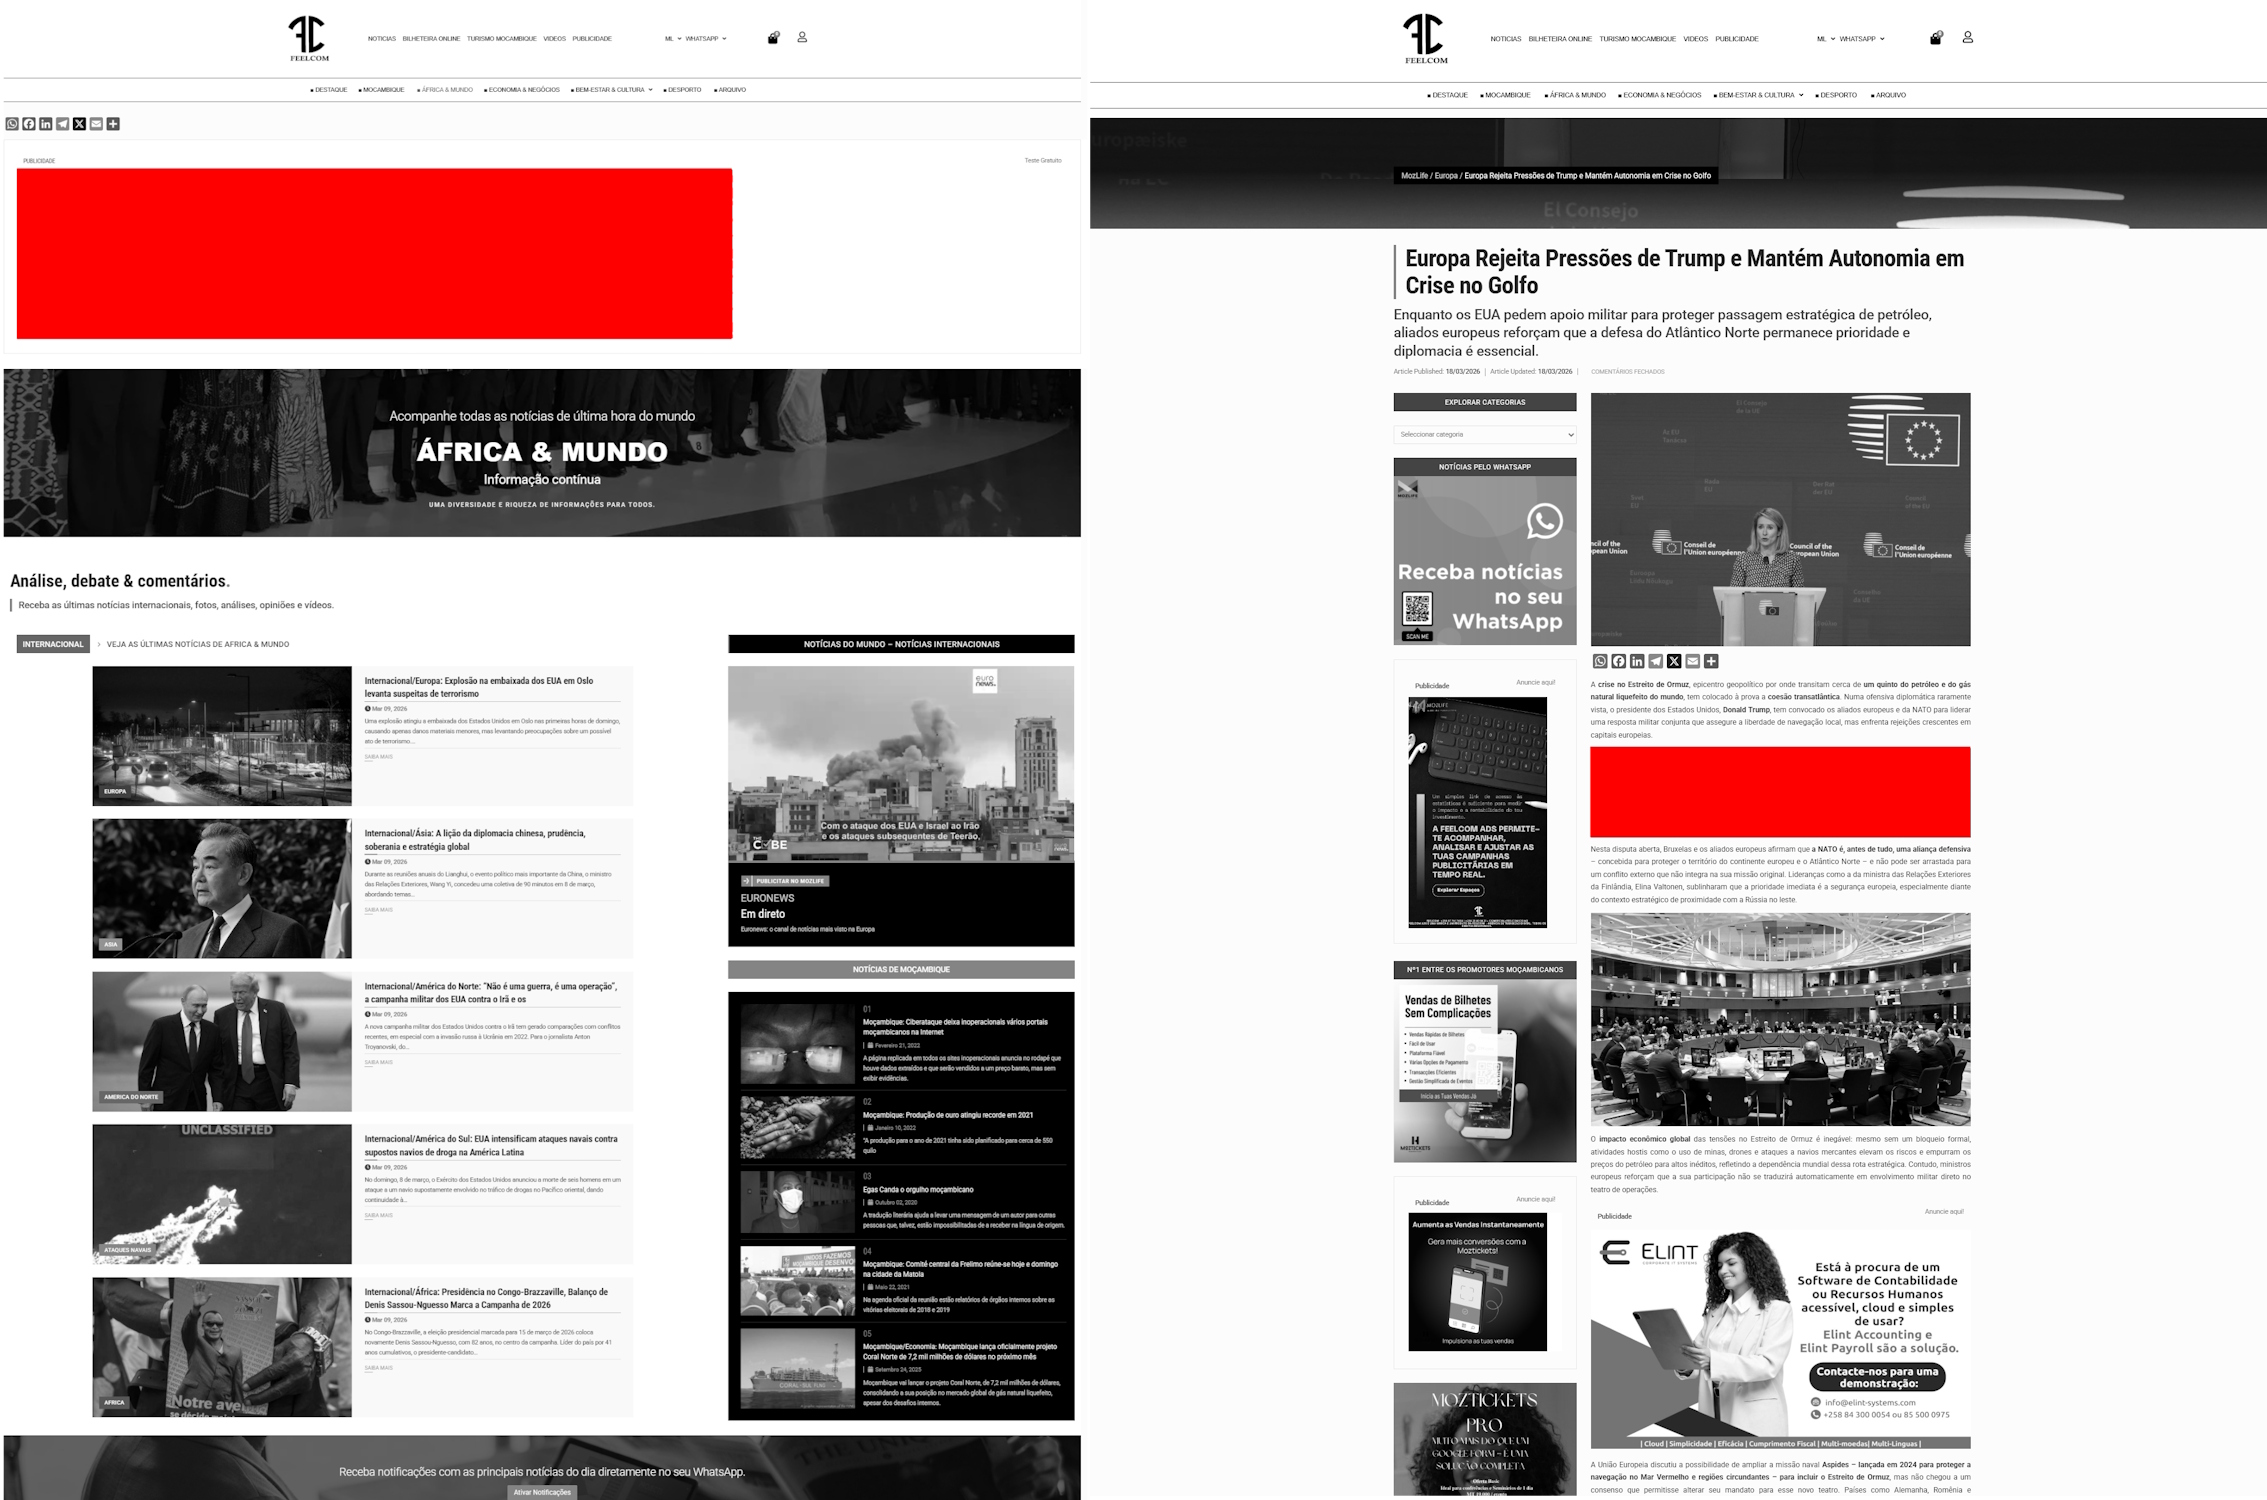Image resolution: width=2267 pixels, height=1500 pixels.
Task: Open ECONOMIA & NEGÓCIOS on Africa & Mundo page
Action: tap(523, 90)
